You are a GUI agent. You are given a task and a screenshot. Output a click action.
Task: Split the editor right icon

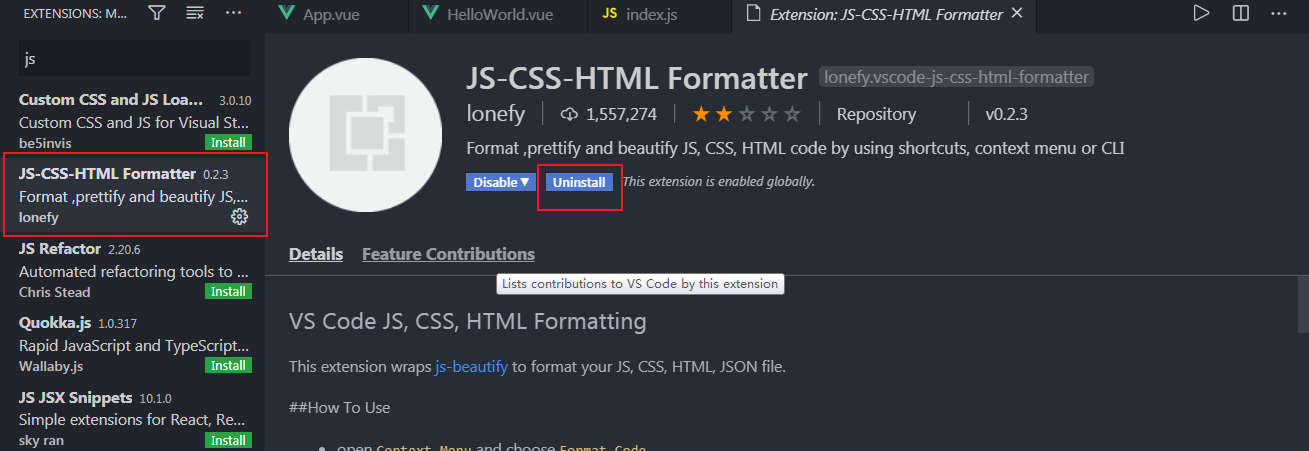pyautogui.click(x=1240, y=13)
